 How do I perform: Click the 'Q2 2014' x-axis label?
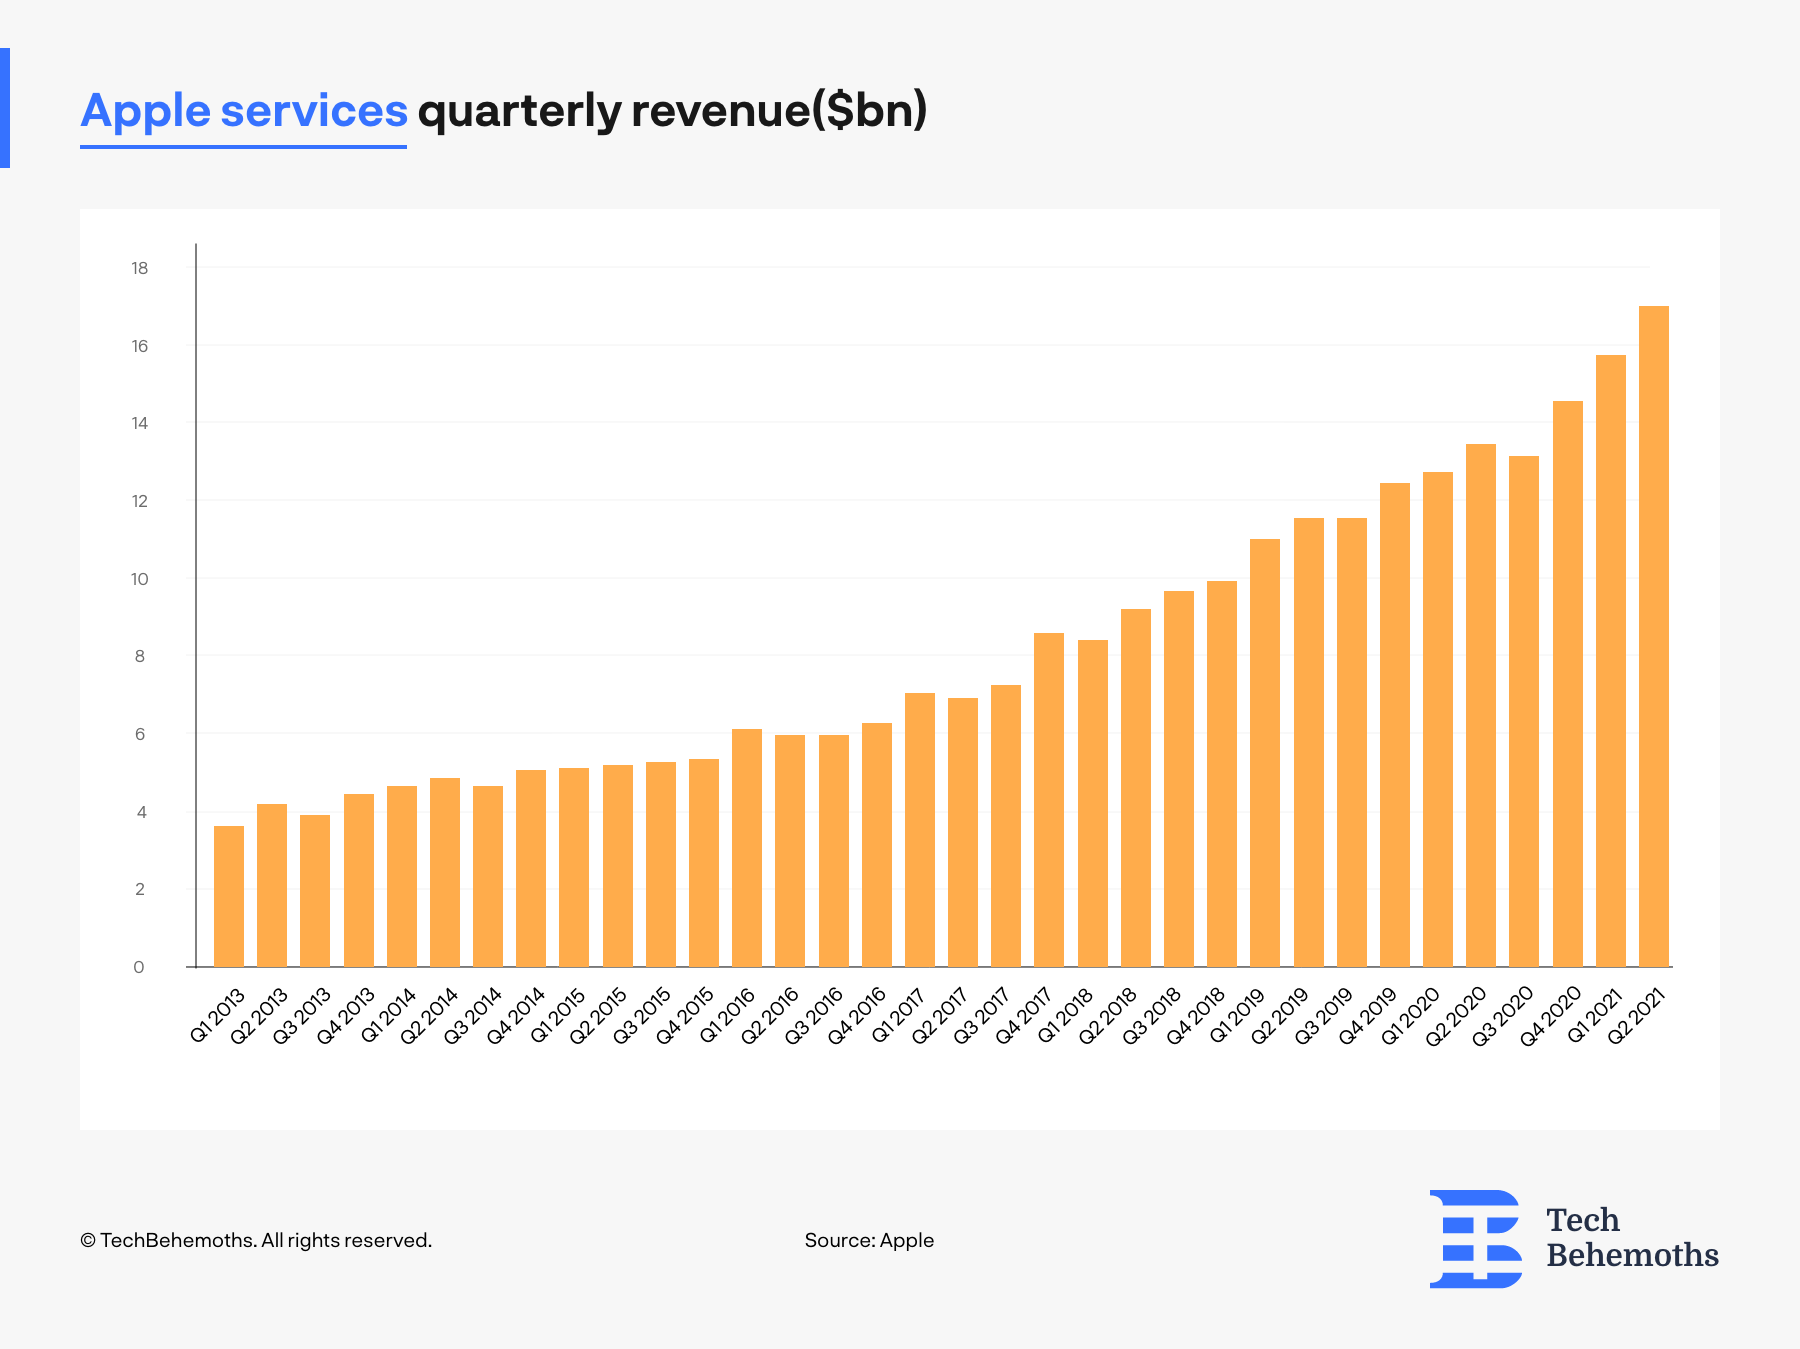pyautogui.click(x=431, y=1016)
